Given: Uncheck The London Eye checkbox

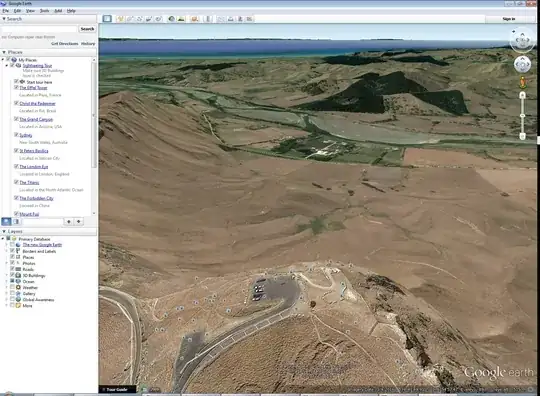Looking at the screenshot, I should point(16,166).
